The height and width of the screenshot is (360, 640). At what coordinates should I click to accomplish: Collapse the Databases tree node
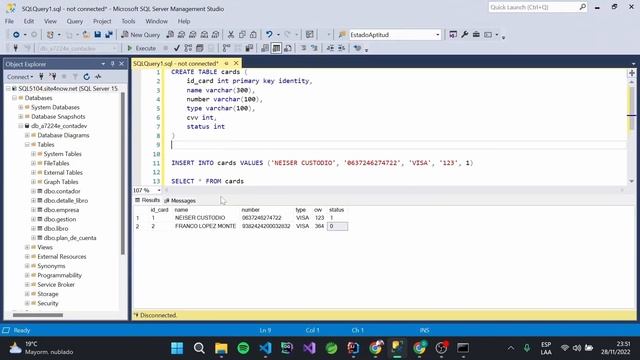[x=15, y=98]
